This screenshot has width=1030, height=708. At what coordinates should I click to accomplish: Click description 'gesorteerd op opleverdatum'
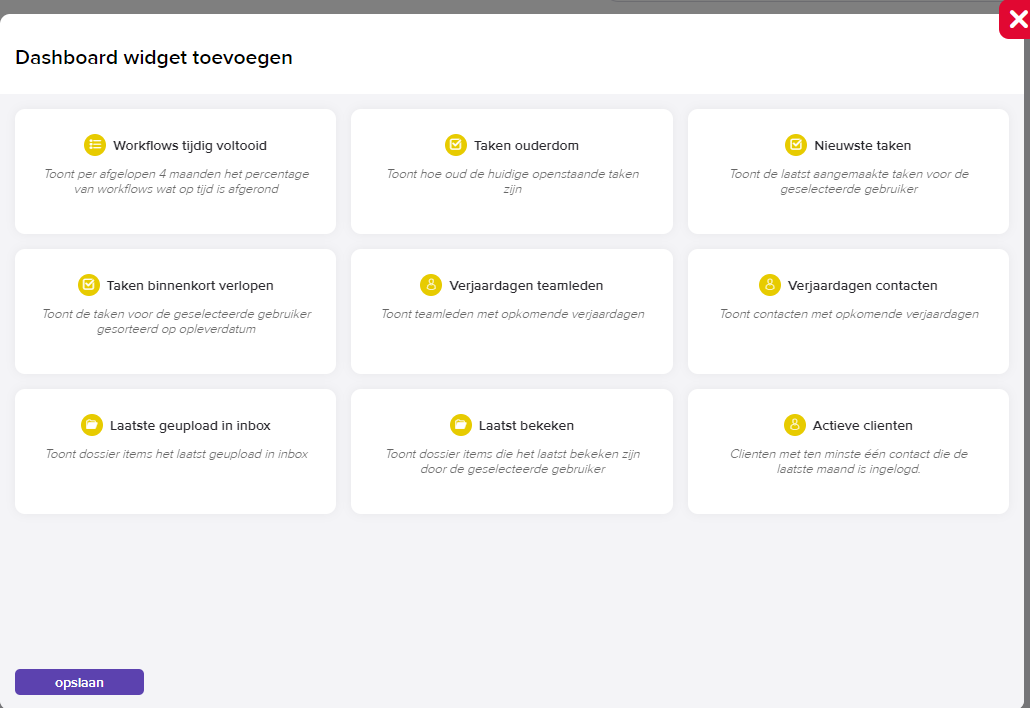[x=176, y=329]
